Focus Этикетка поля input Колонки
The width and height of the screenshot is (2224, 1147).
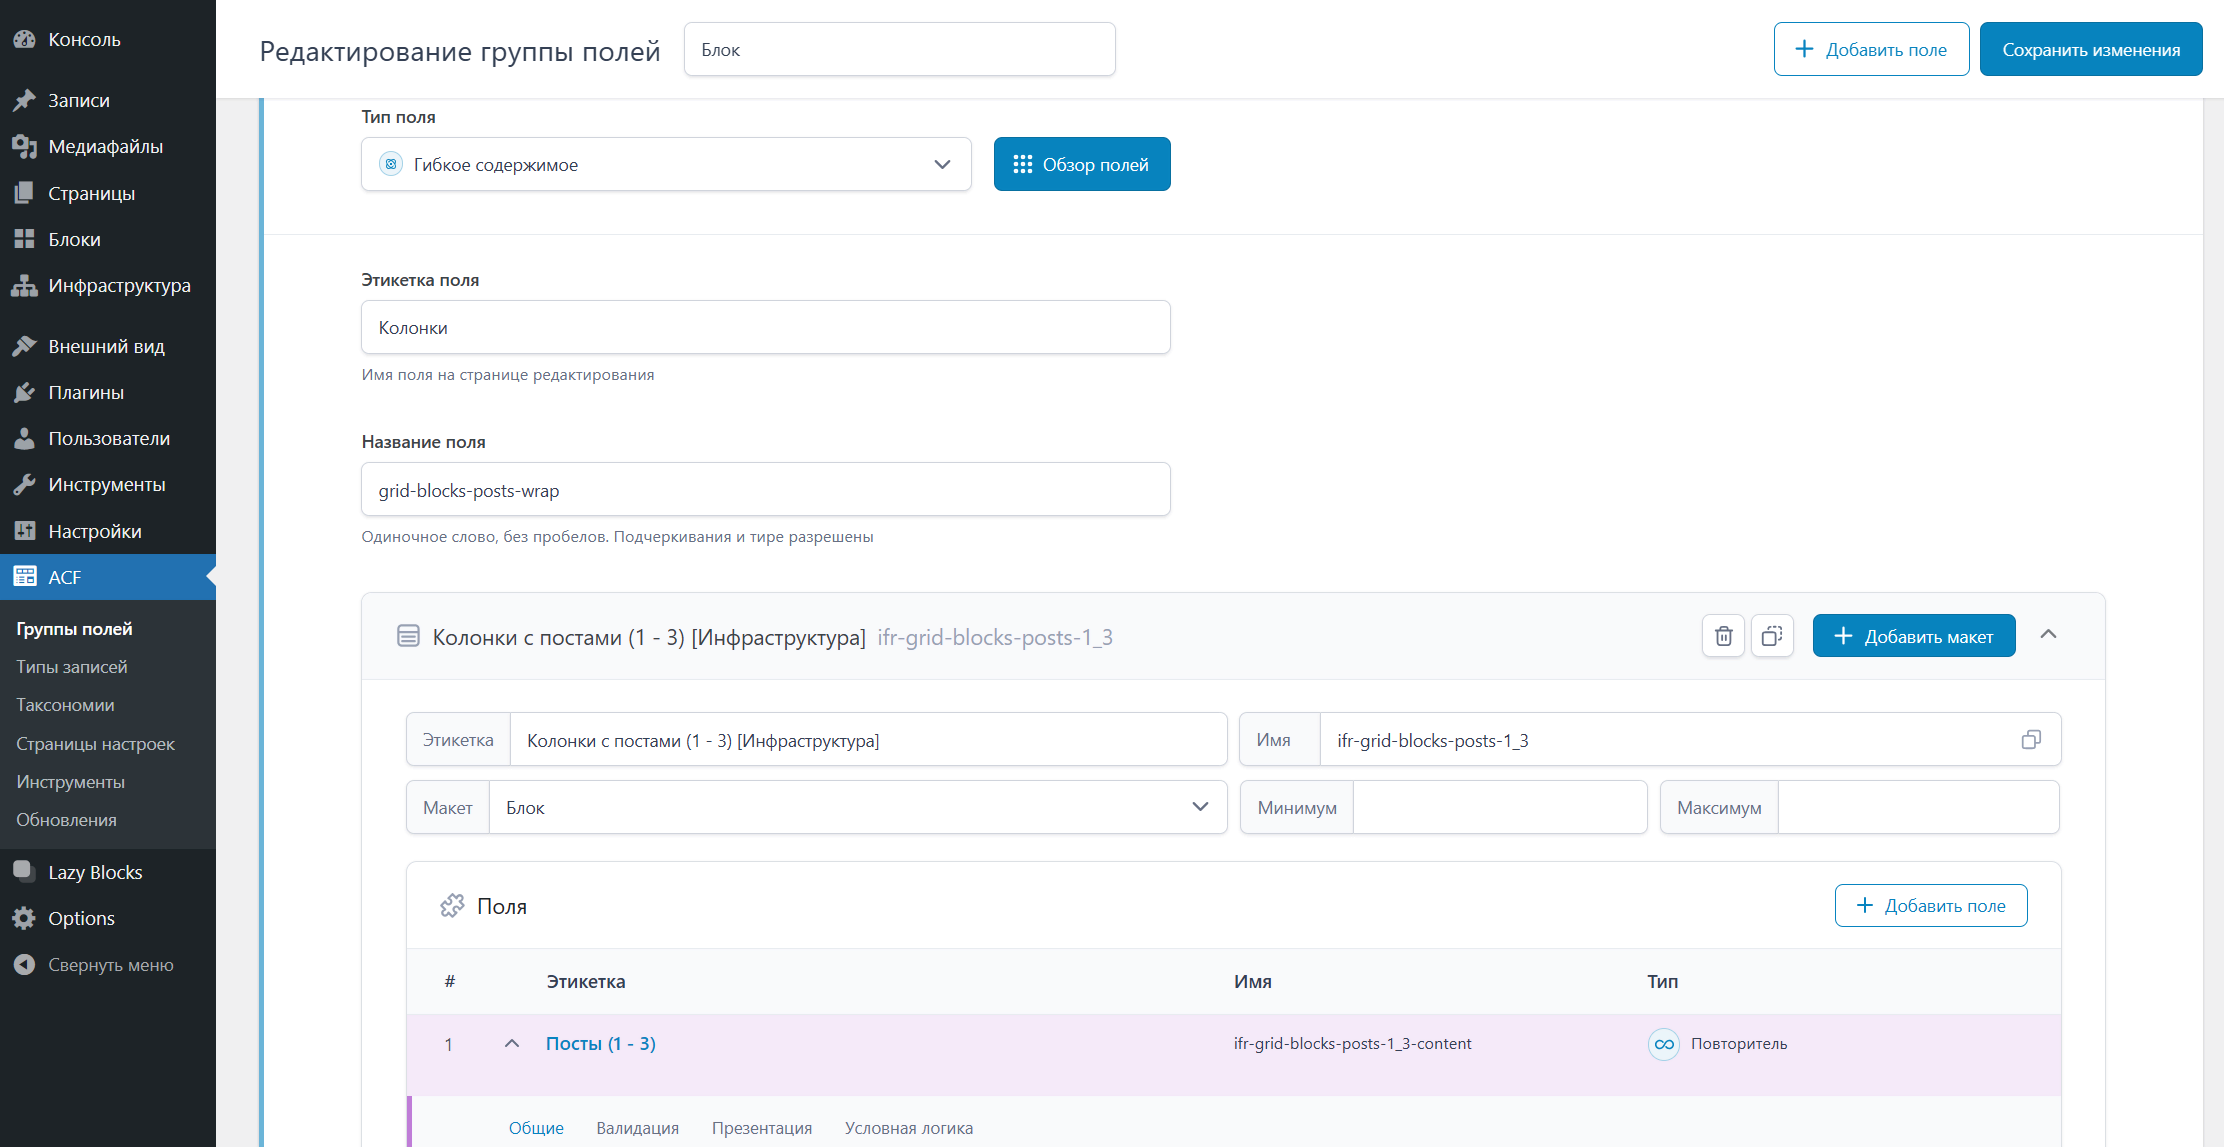[766, 327]
